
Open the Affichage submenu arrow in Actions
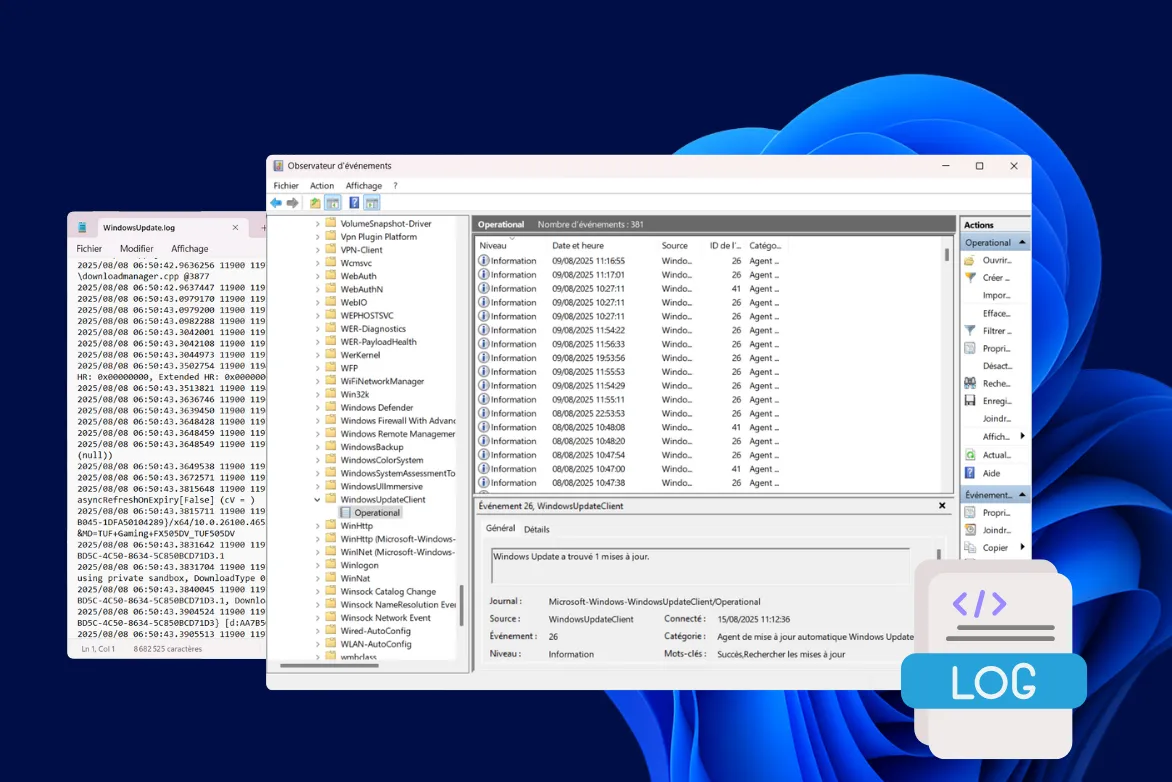1022,436
